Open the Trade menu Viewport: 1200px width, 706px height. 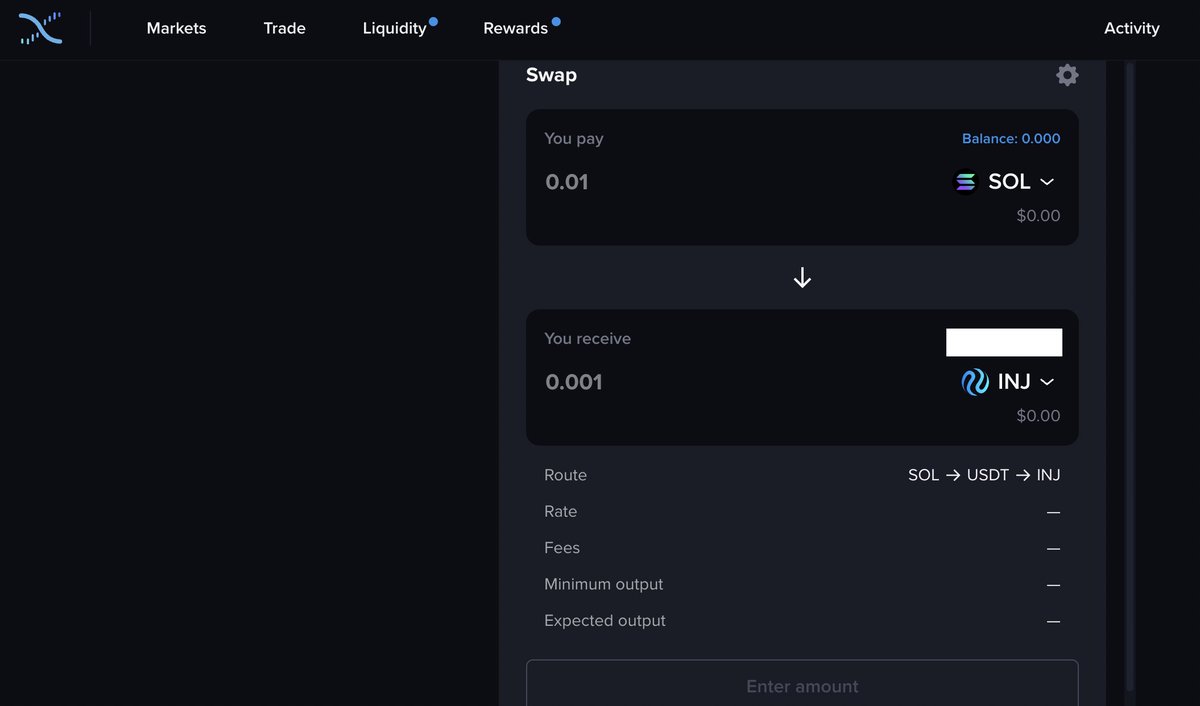[x=284, y=28]
